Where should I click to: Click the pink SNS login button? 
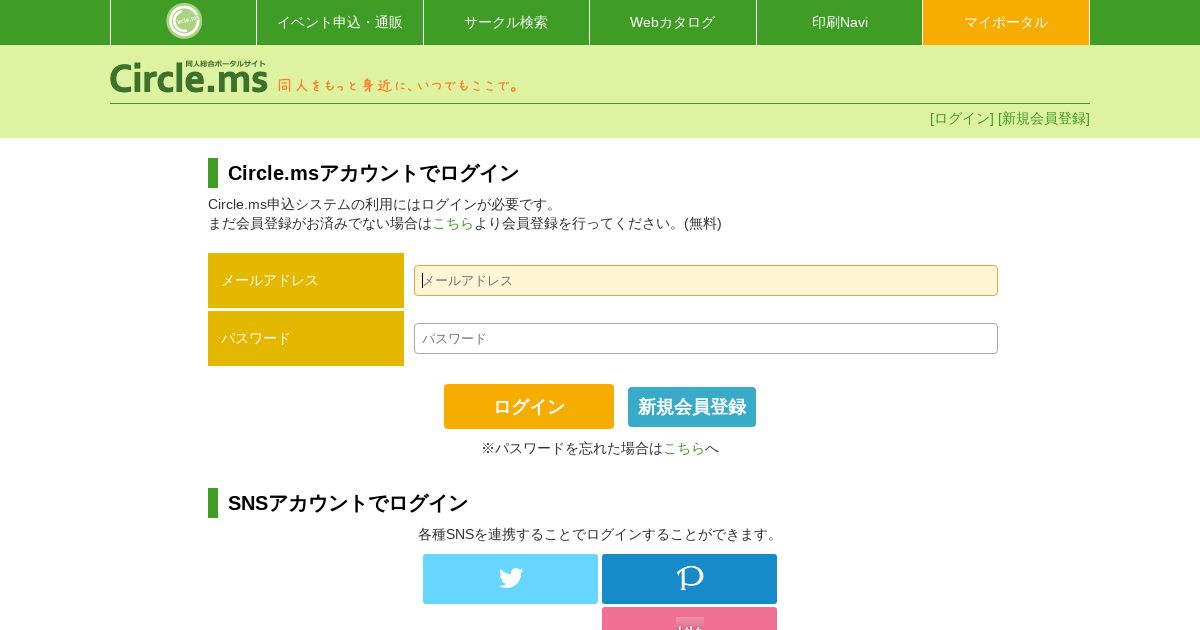pos(689,619)
